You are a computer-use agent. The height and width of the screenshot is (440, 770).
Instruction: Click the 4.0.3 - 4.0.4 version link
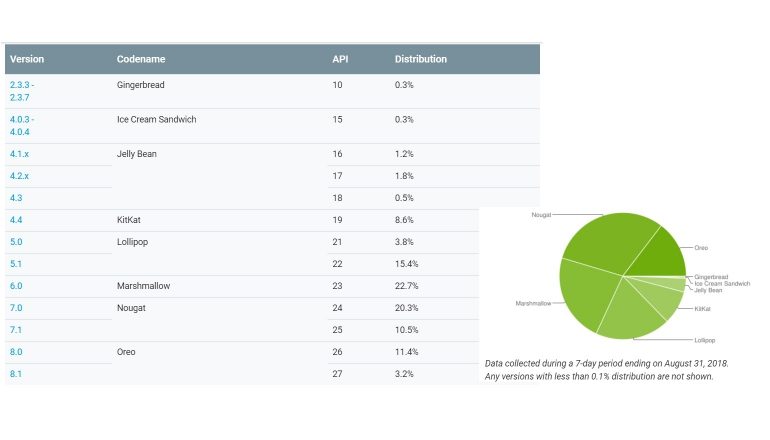click(x=22, y=125)
